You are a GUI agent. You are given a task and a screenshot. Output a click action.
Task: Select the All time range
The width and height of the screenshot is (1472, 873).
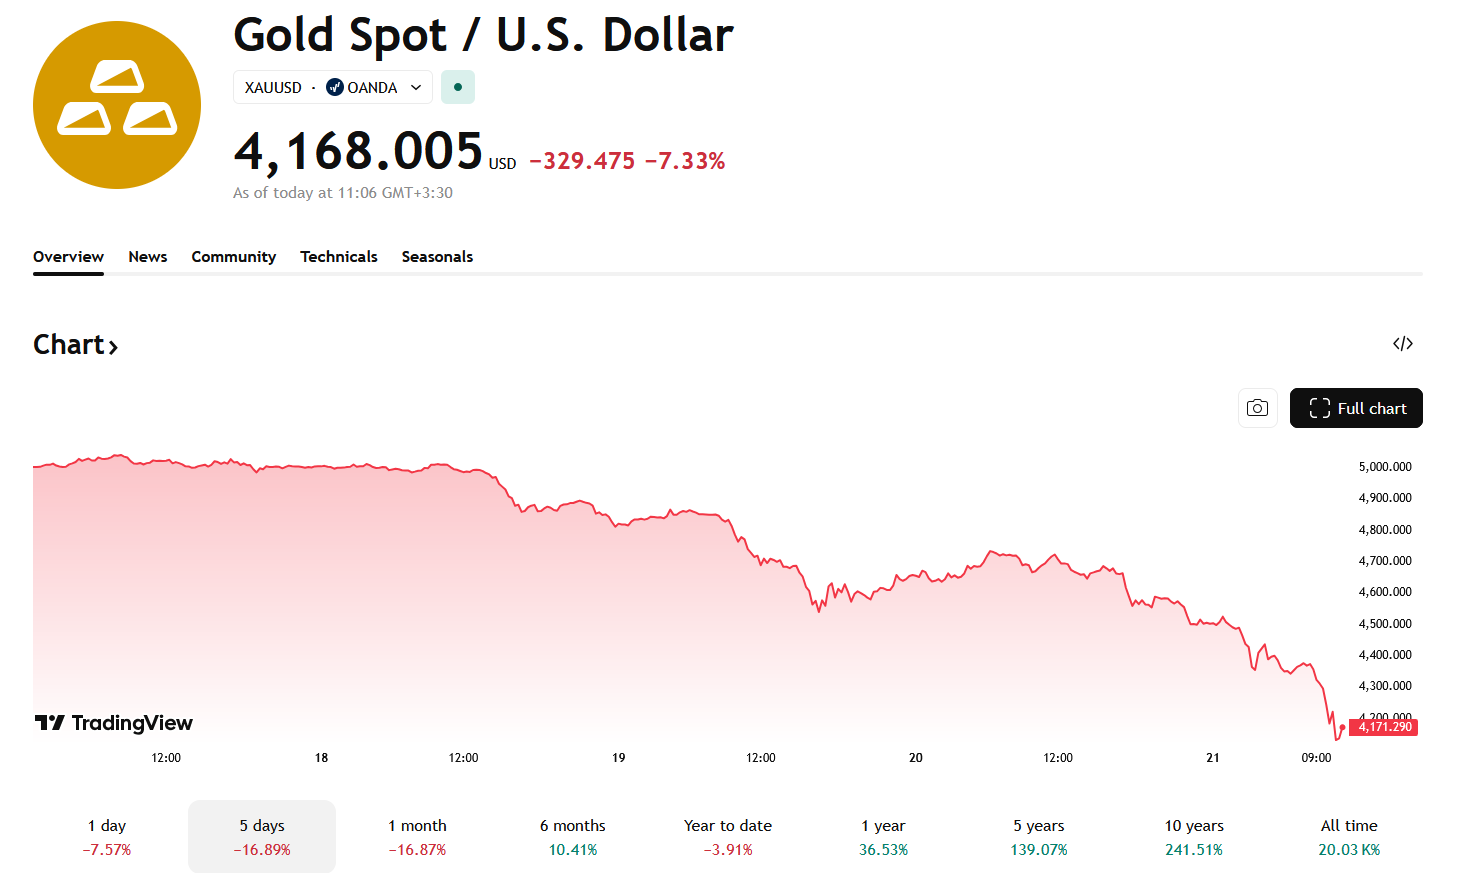1349,837
